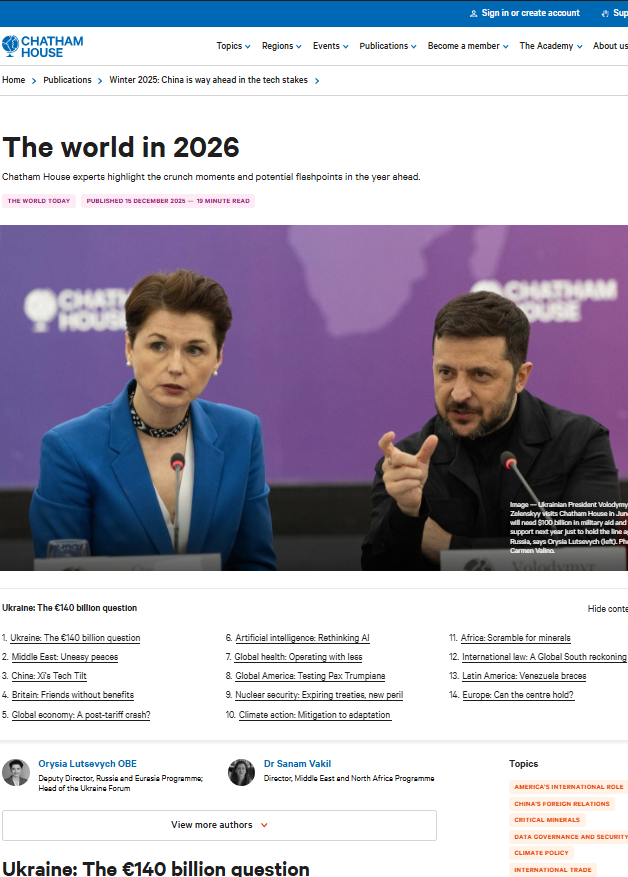Open the Publications navigation menu
The image size is (628, 877).
point(388,46)
